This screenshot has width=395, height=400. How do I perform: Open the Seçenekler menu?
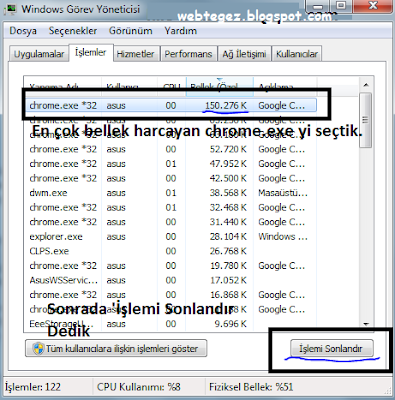coord(73,31)
